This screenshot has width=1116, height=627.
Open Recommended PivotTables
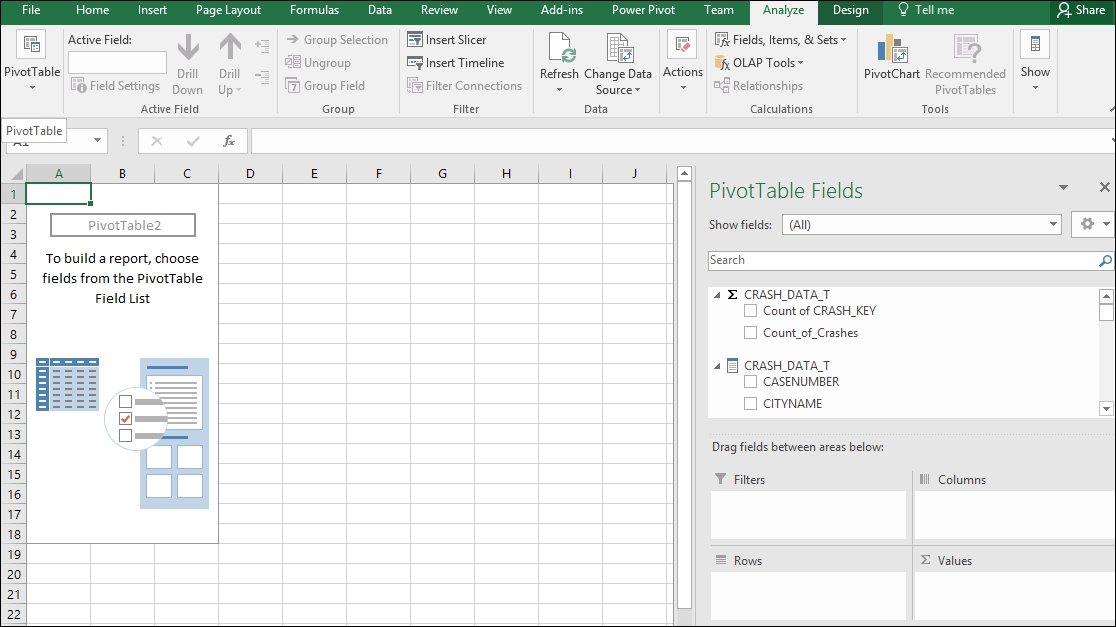965,64
